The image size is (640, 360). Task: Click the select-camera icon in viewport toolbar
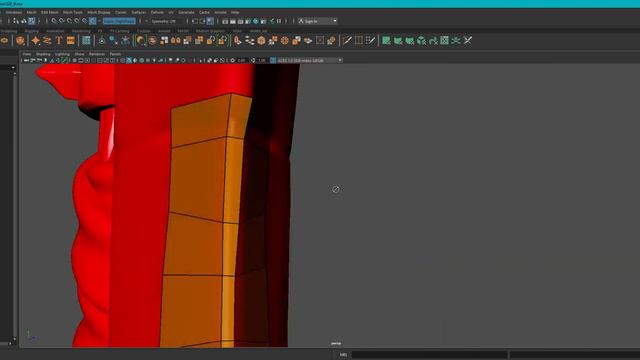[x=26, y=60]
